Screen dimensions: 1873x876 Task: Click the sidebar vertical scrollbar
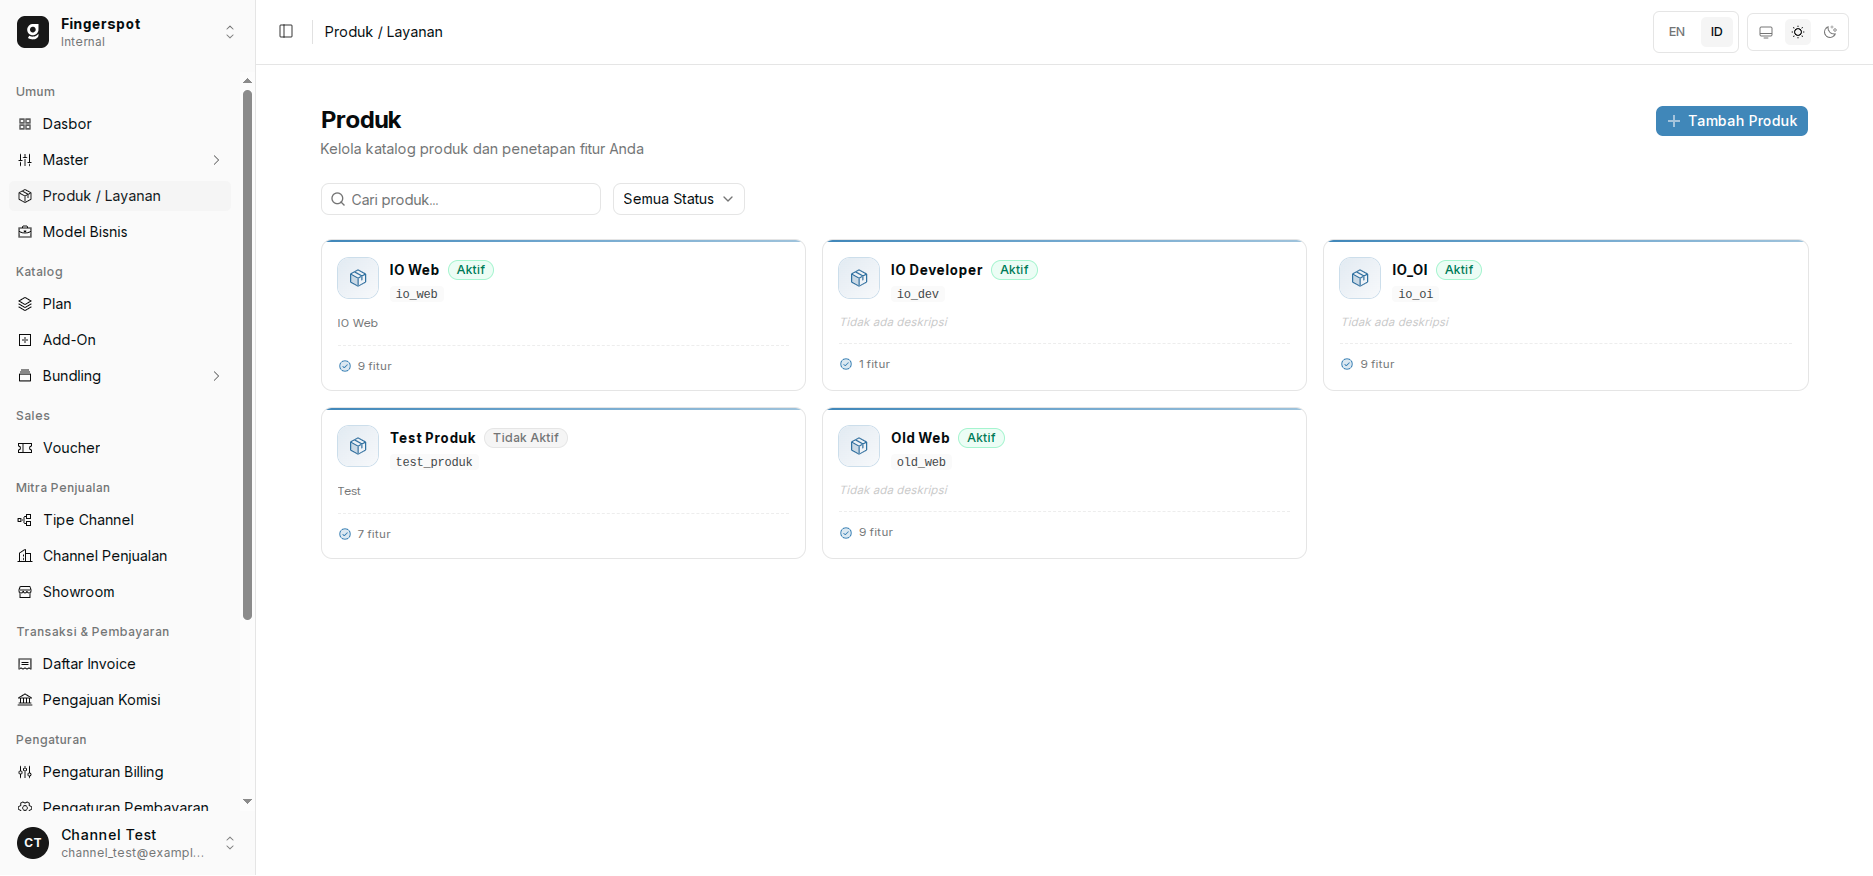[247, 355]
